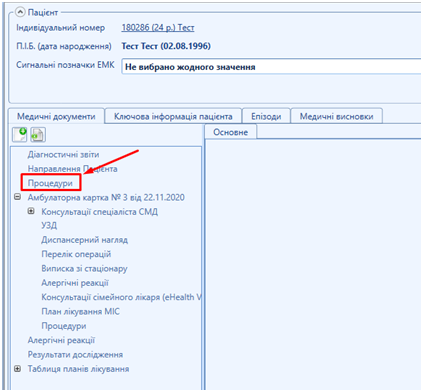This screenshot has height=392, width=423.
Task: Expand Таблиця планів лікування node
Action: point(18,369)
